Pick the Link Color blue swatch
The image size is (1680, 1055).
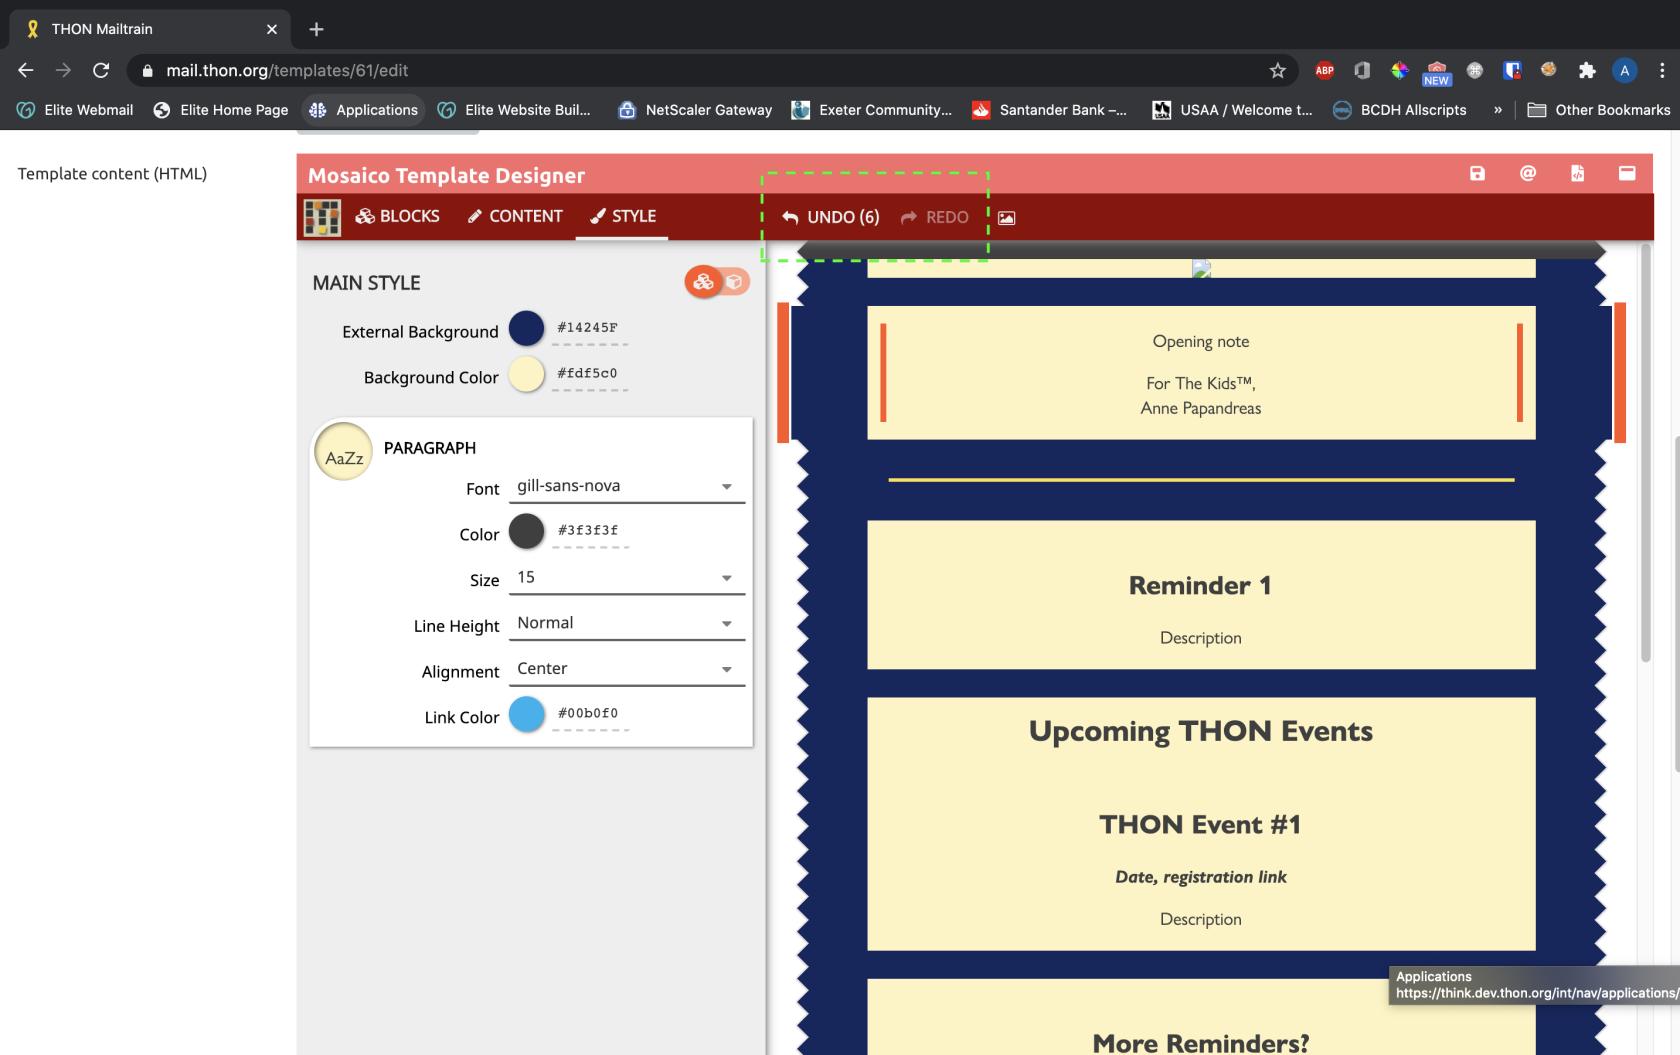click(x=527, y=714)
